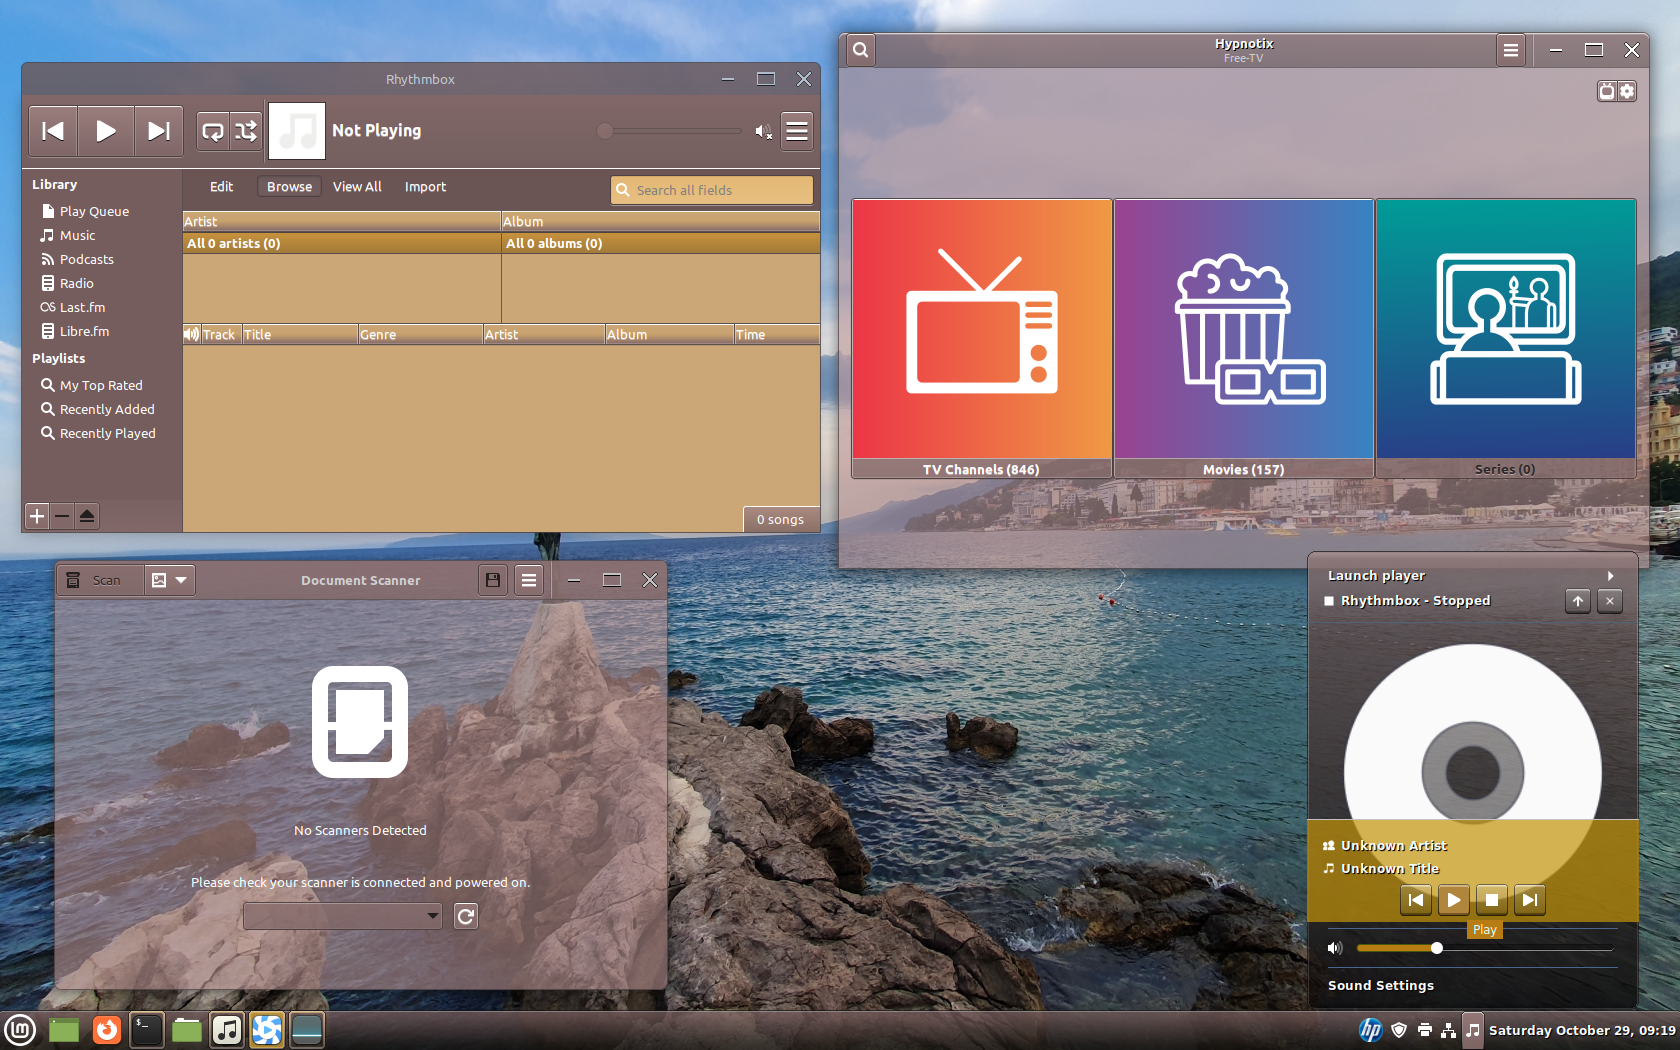1680x1050 pixels.
Task: Sort by Time column header
Action: pos(776,334)
